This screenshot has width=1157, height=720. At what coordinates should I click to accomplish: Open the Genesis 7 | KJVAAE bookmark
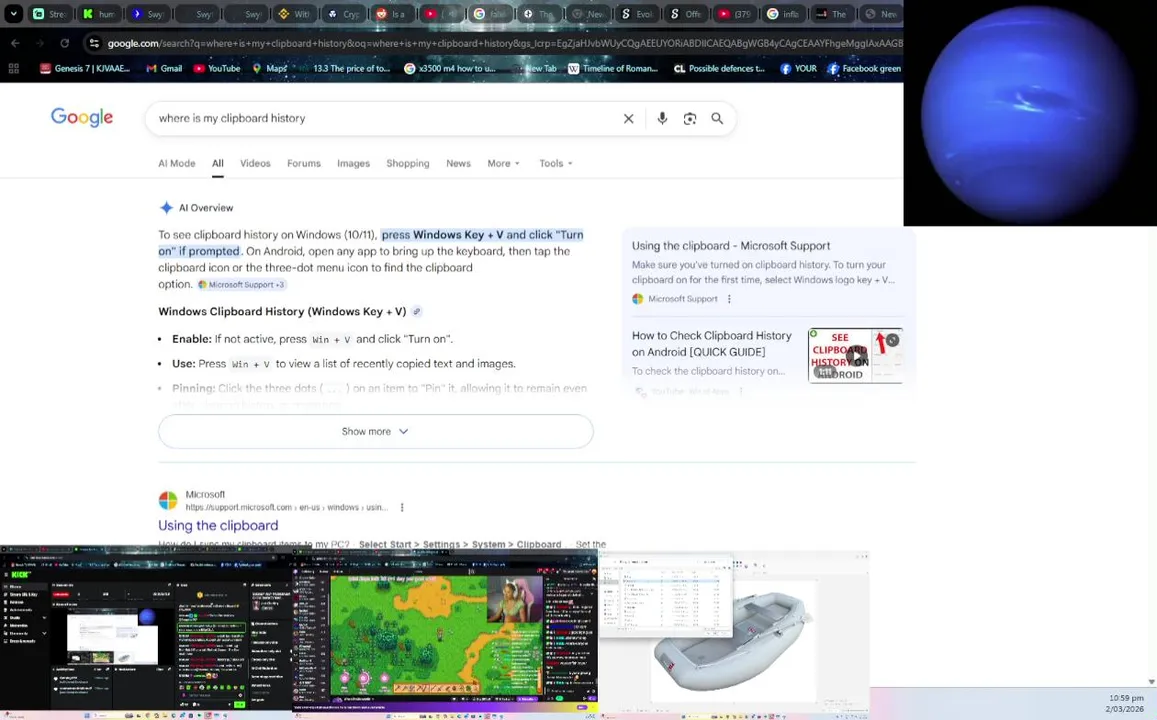pos(85,69)
